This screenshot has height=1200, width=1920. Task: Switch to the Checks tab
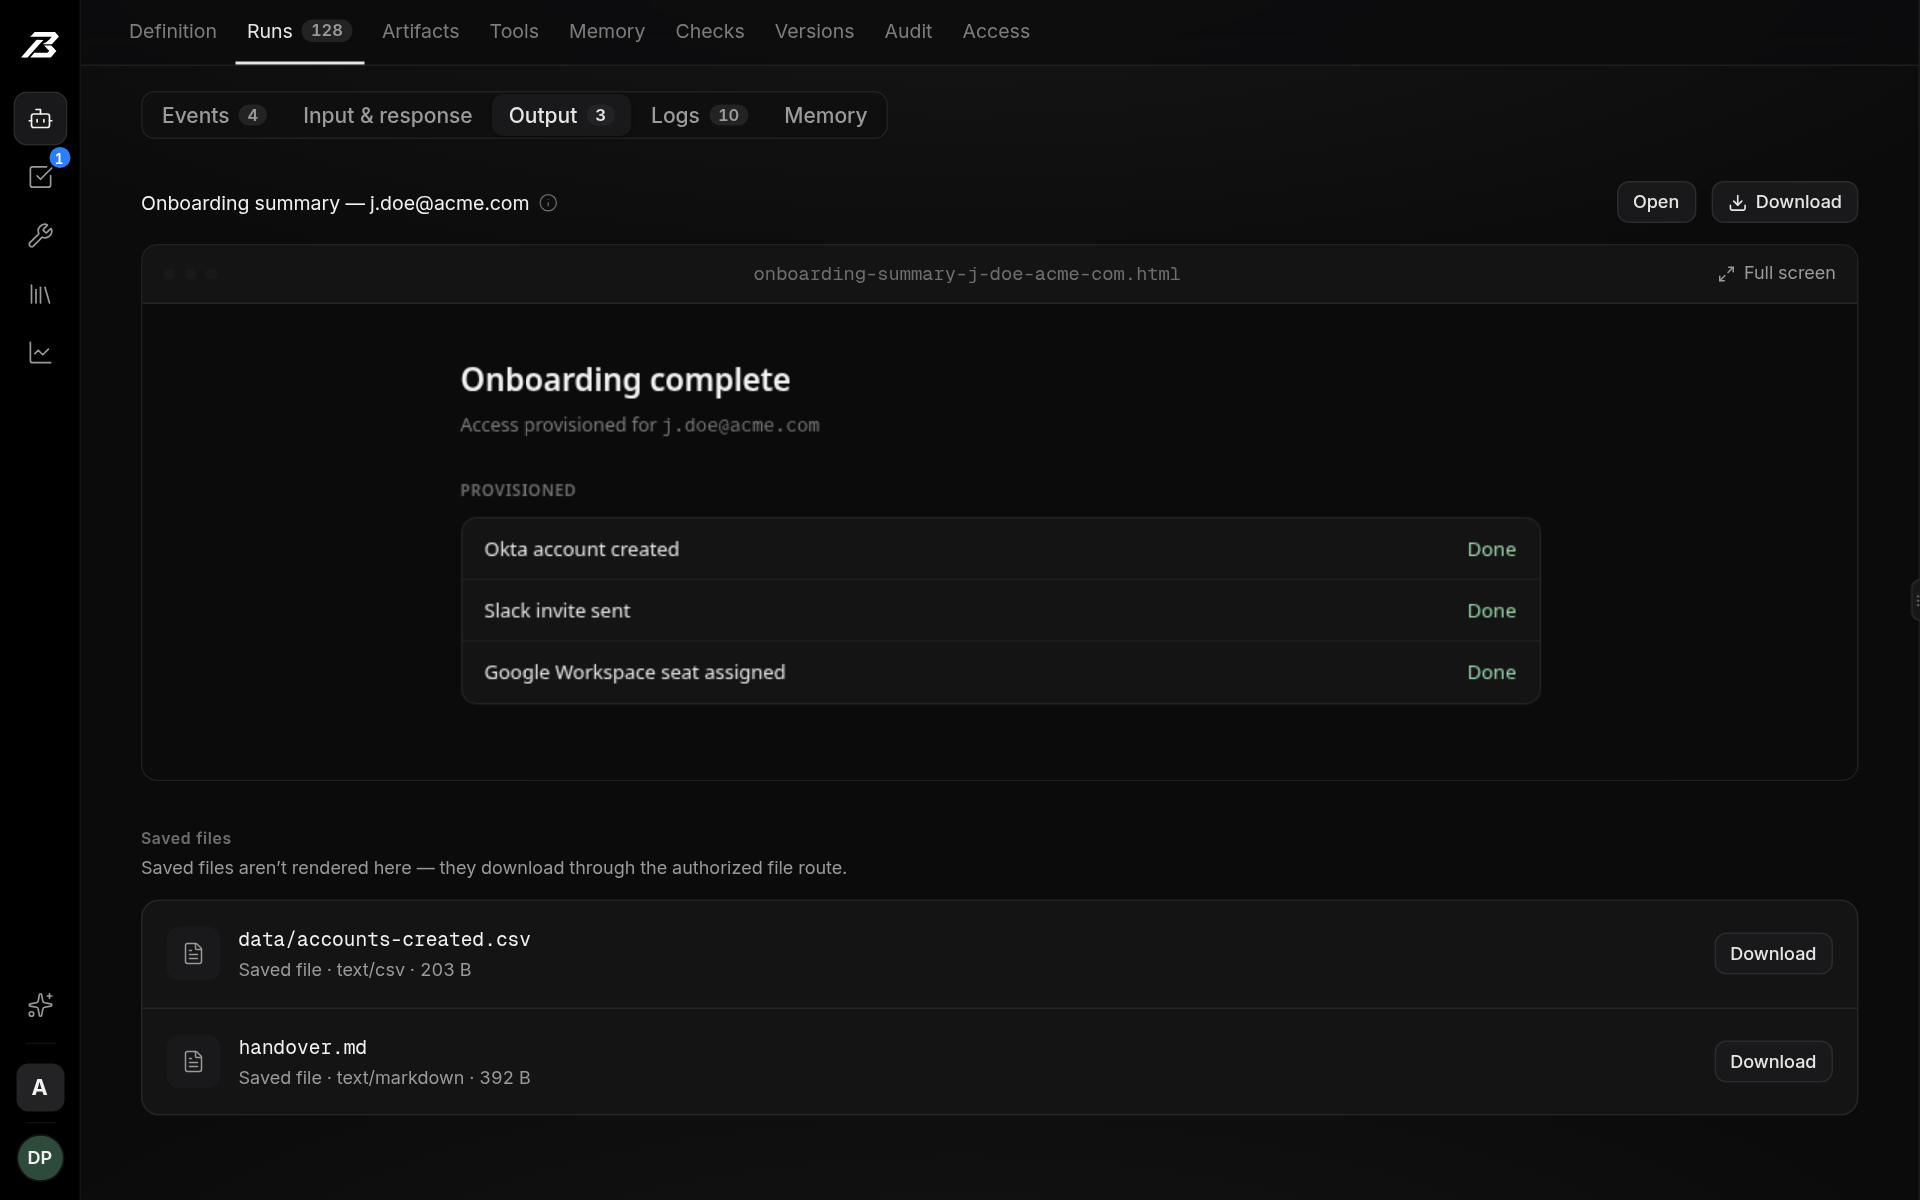tap(710, 31)
